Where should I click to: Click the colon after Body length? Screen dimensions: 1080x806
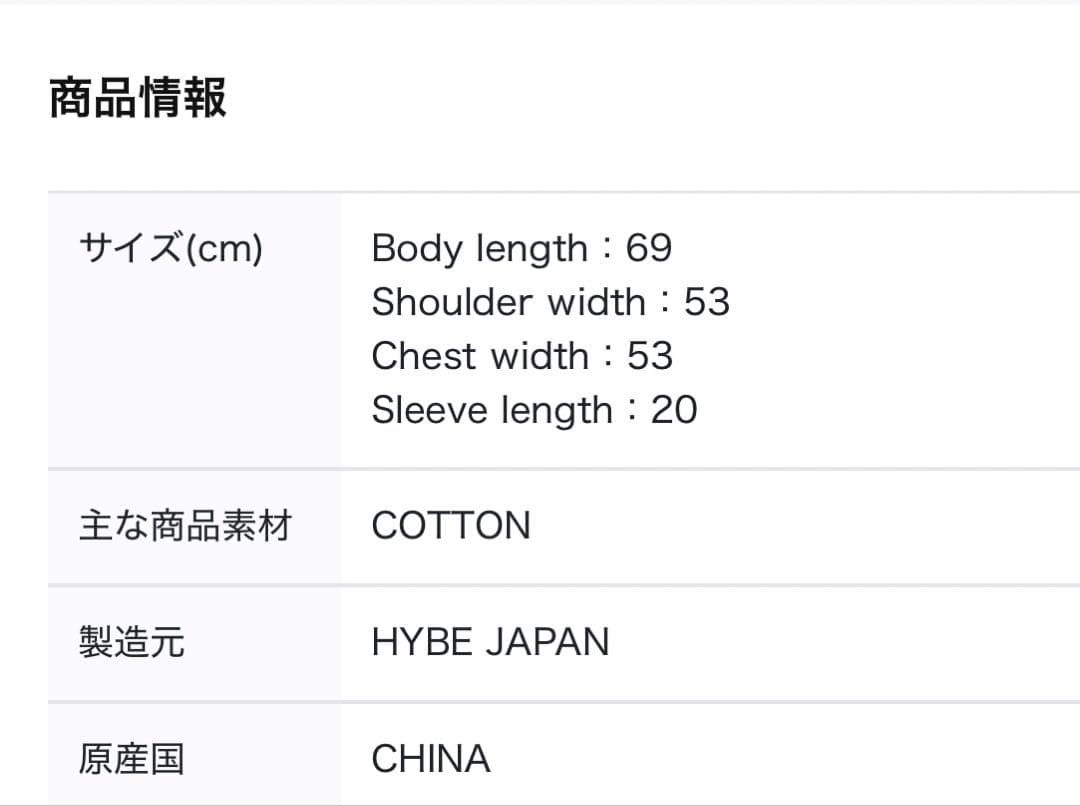[x=607, y=250]
